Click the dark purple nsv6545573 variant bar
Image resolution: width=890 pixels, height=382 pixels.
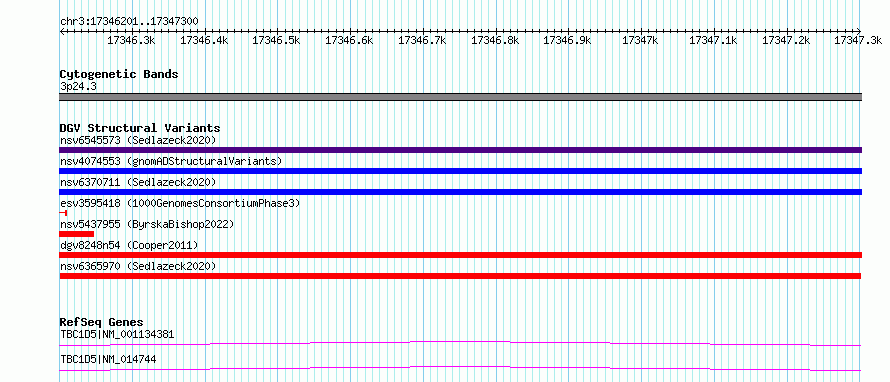click(x=460, y=150)
